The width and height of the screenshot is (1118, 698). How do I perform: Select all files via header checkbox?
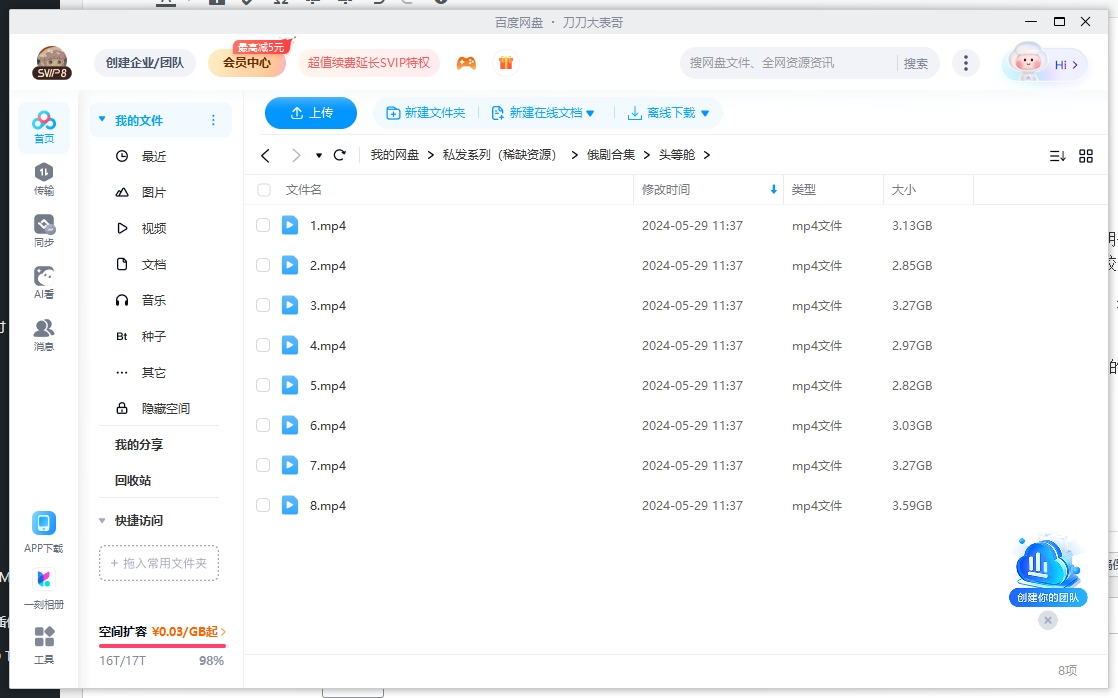point(263,189)
